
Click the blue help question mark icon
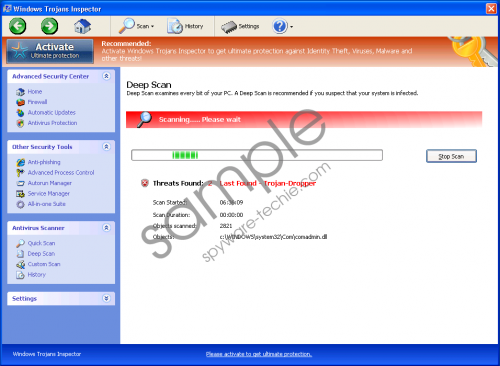(280, 26)
